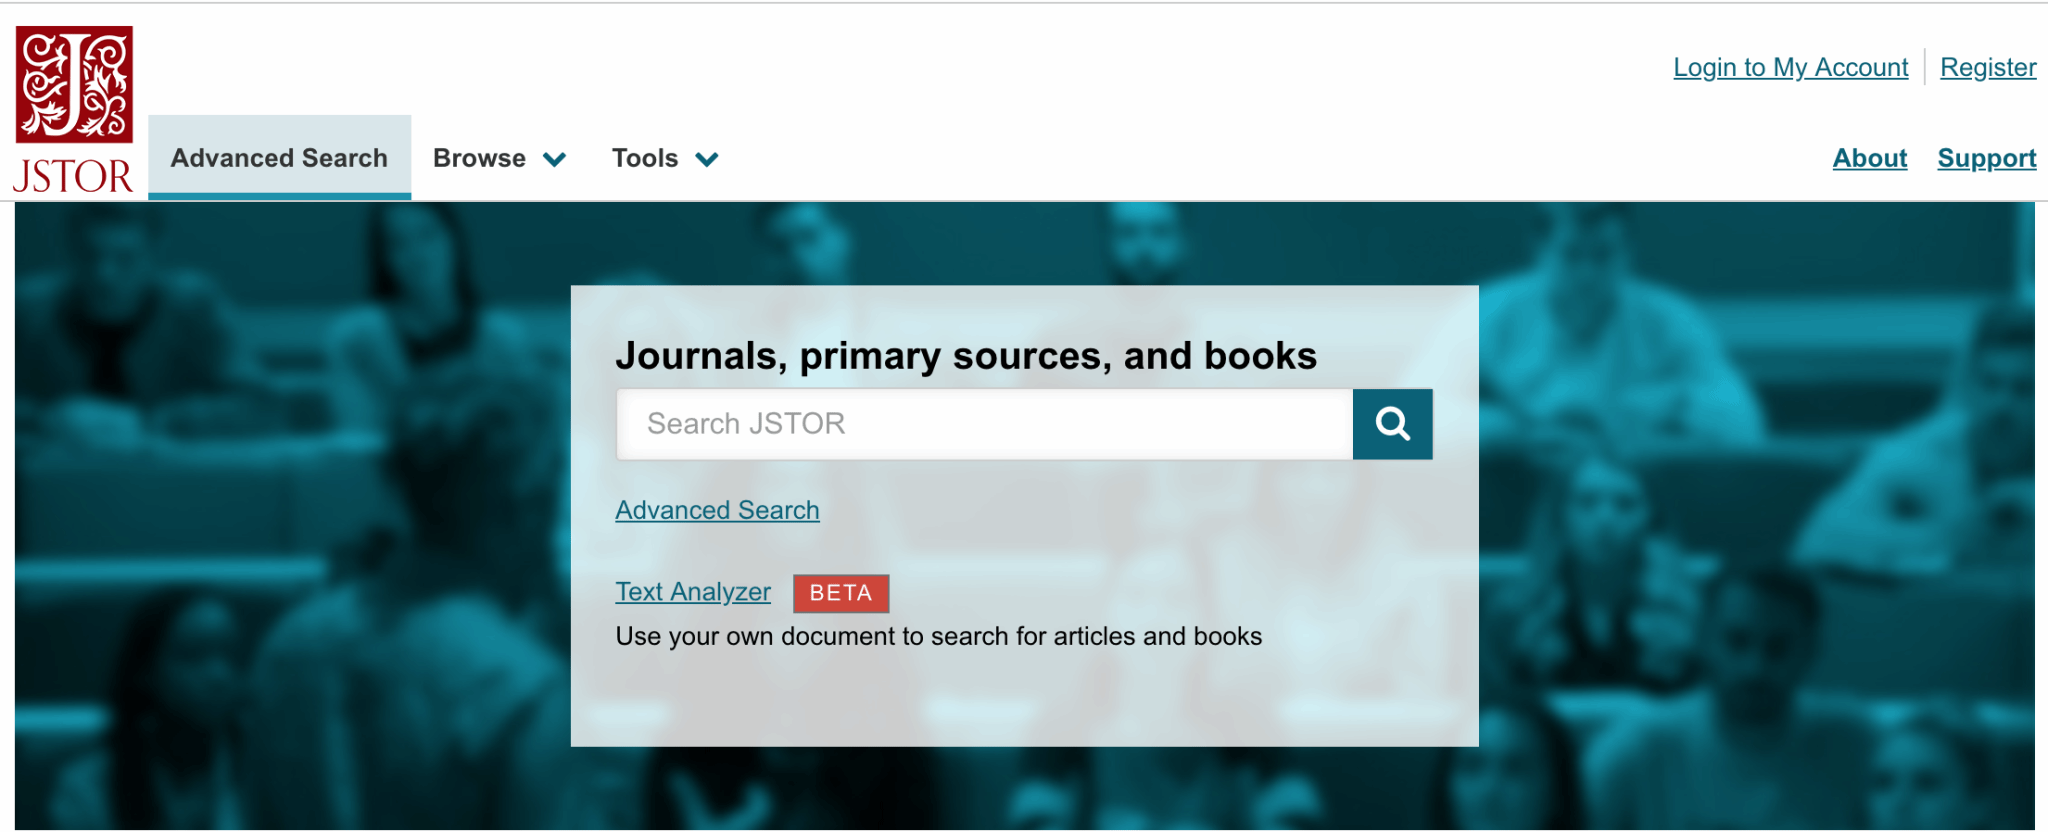Open the Browse menu label
This screenshot has width=2048, height=832.
pos(479,158)
